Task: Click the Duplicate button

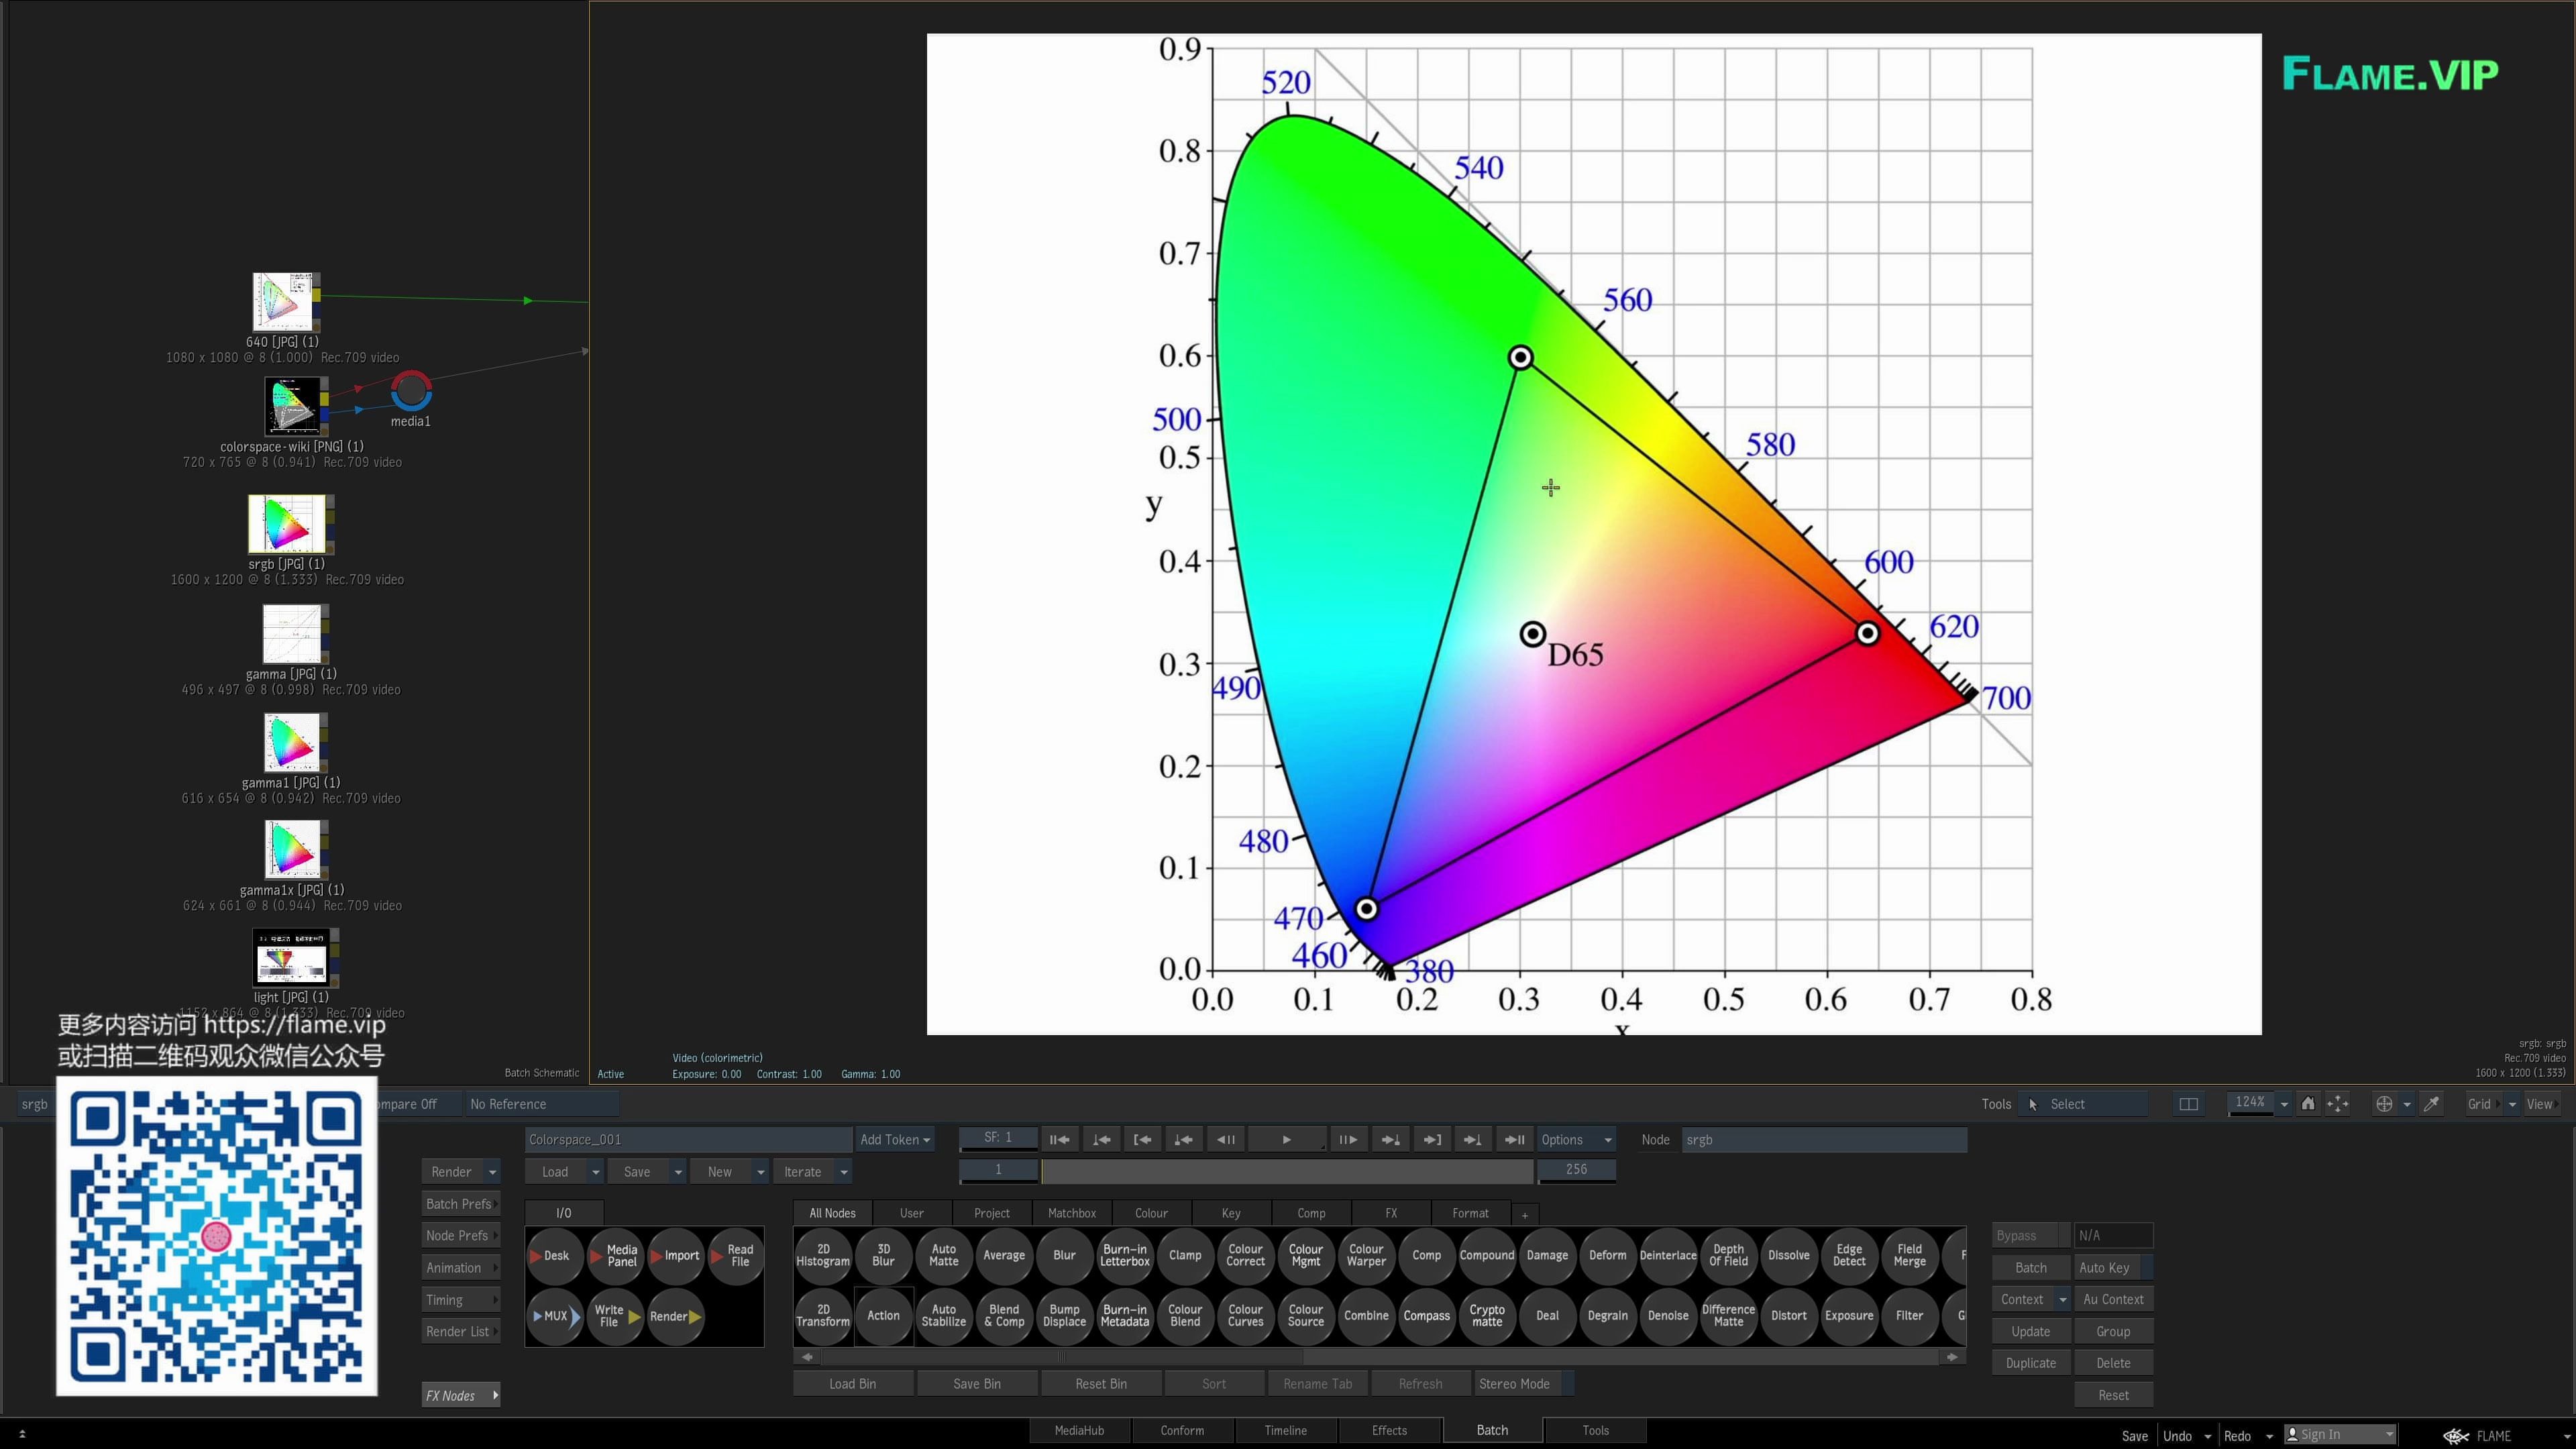Action: pyautogui.click(x=2030, y=1363)
